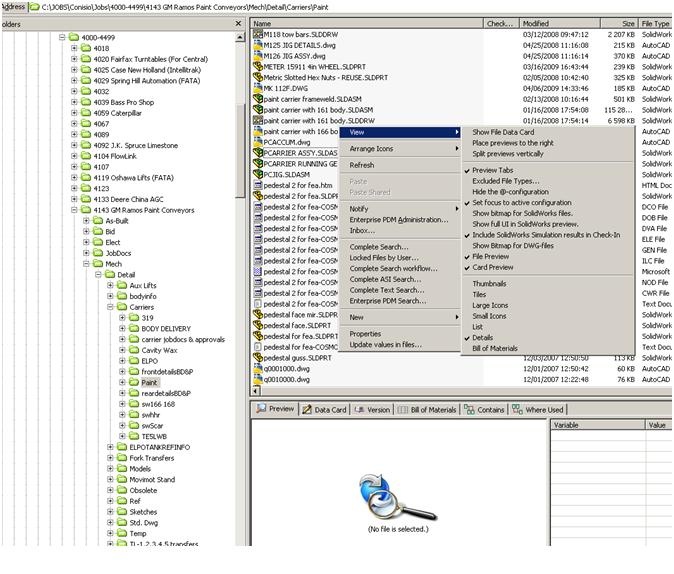
Task: Click the Data Card tab pencil icon
Action: coord(307,409)
